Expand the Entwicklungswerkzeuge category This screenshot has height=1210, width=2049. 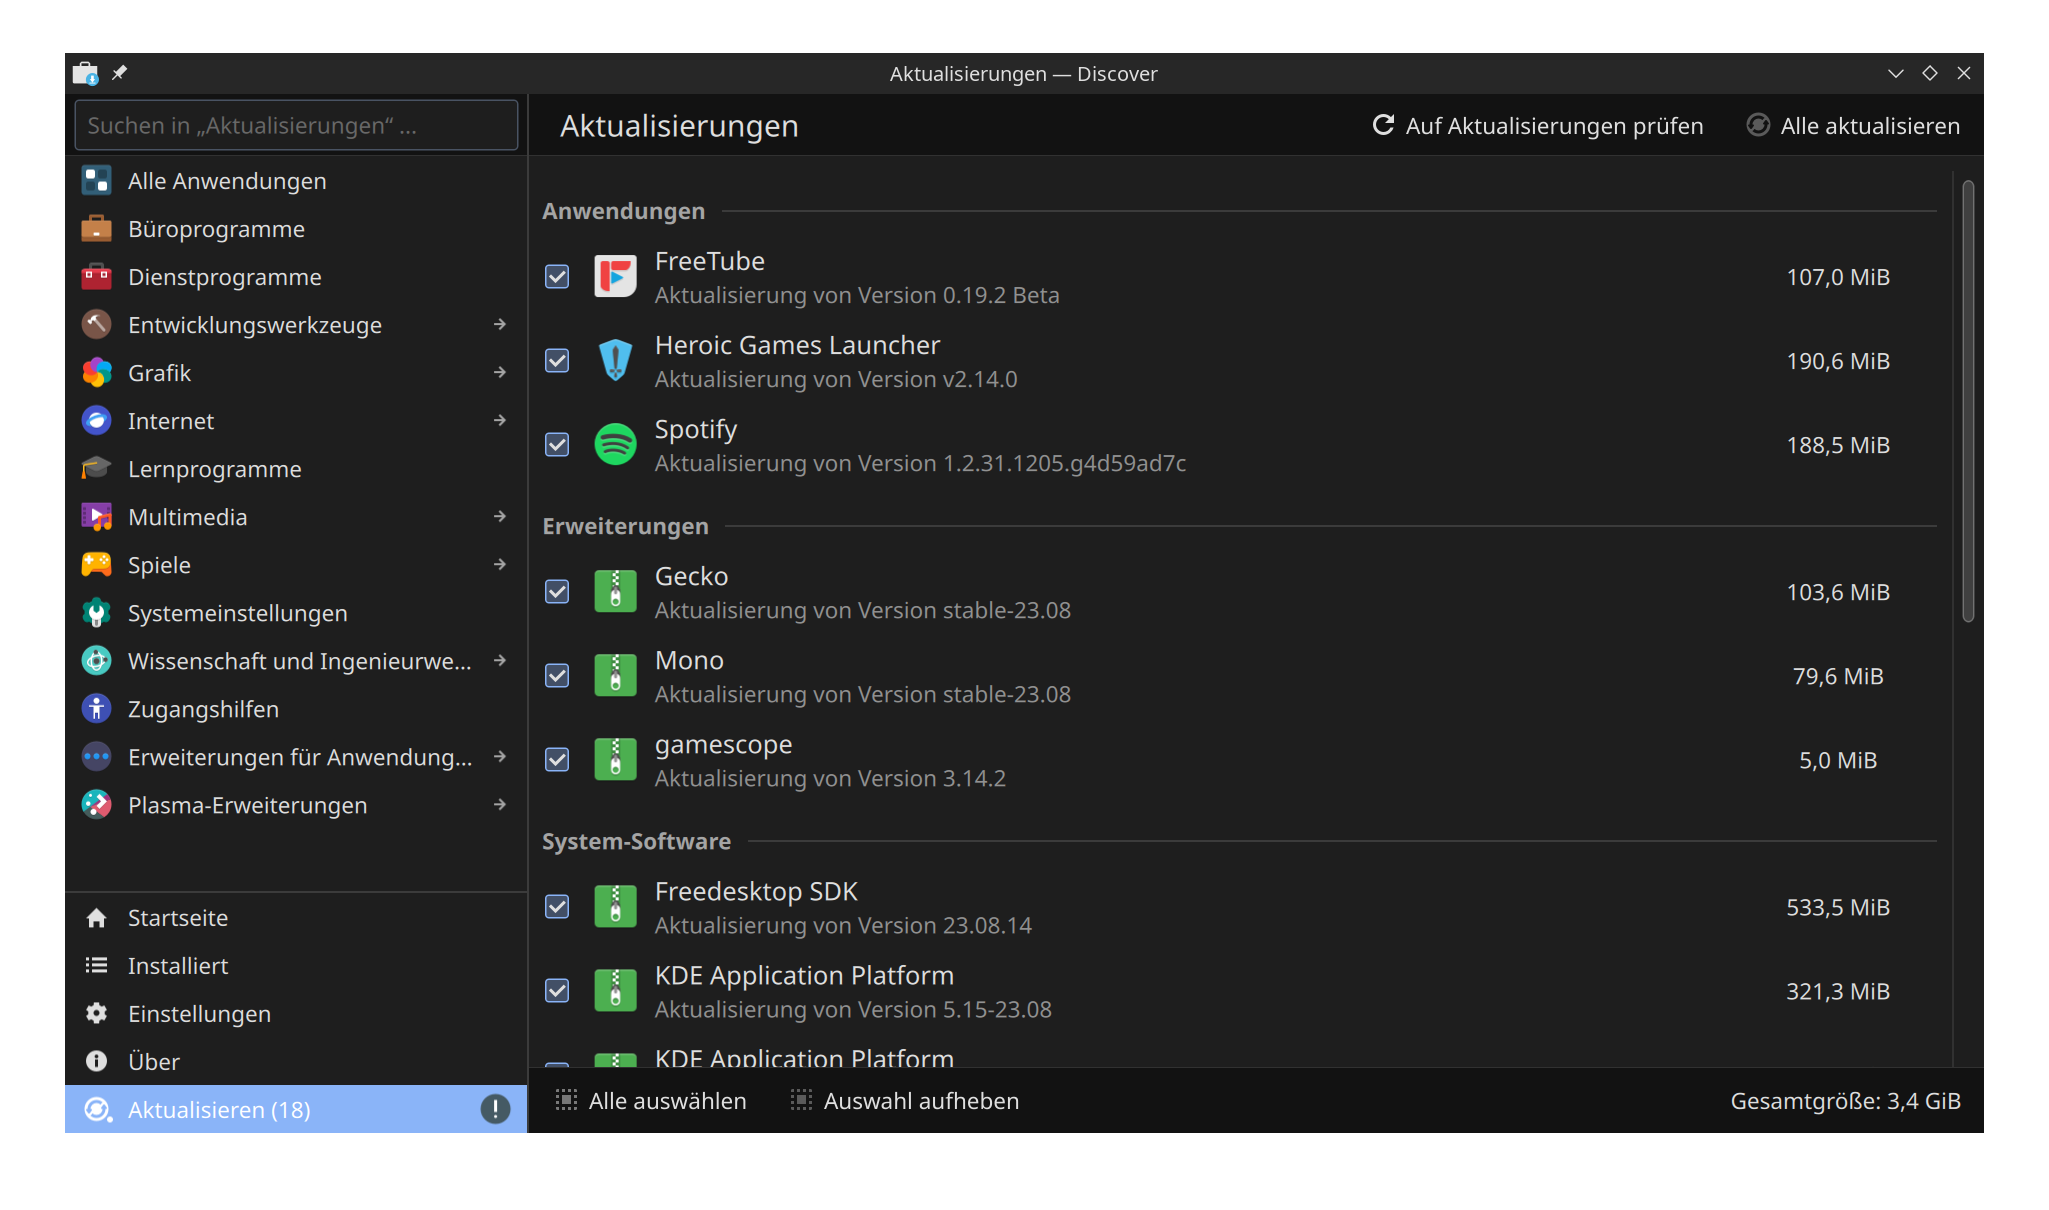[500, 324]
